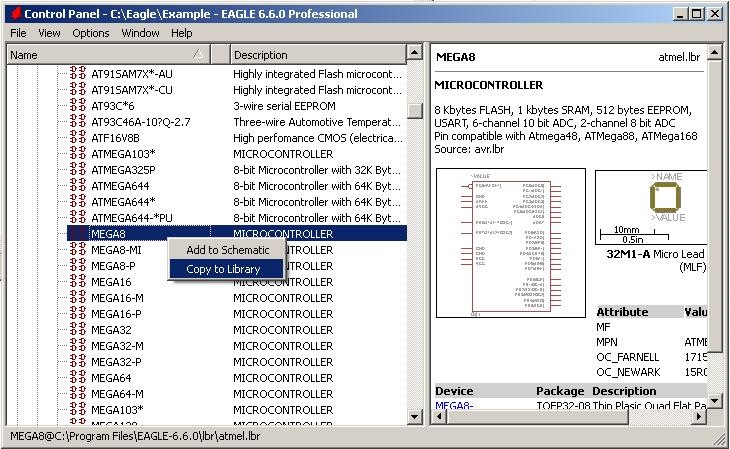Click the device icon beside MEGA64-M
The height and width of the screenshot is (449, 730).
pyautogui.click(x=78, y=393)
